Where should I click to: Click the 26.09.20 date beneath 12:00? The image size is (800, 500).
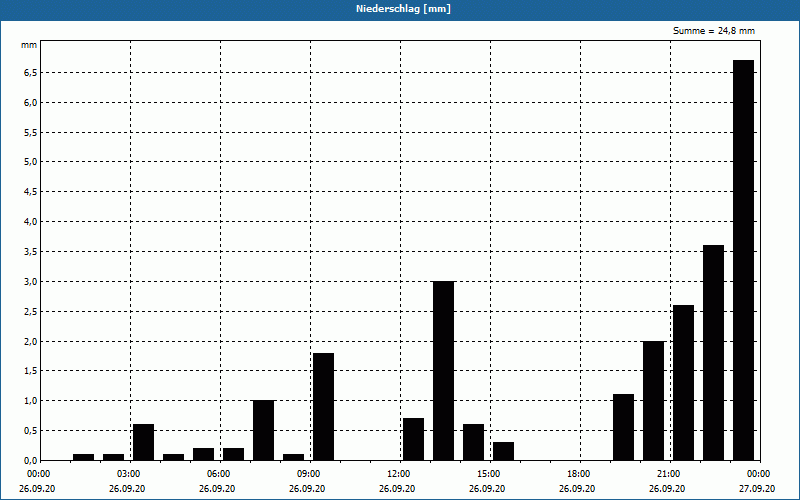[x=396, y=488]
